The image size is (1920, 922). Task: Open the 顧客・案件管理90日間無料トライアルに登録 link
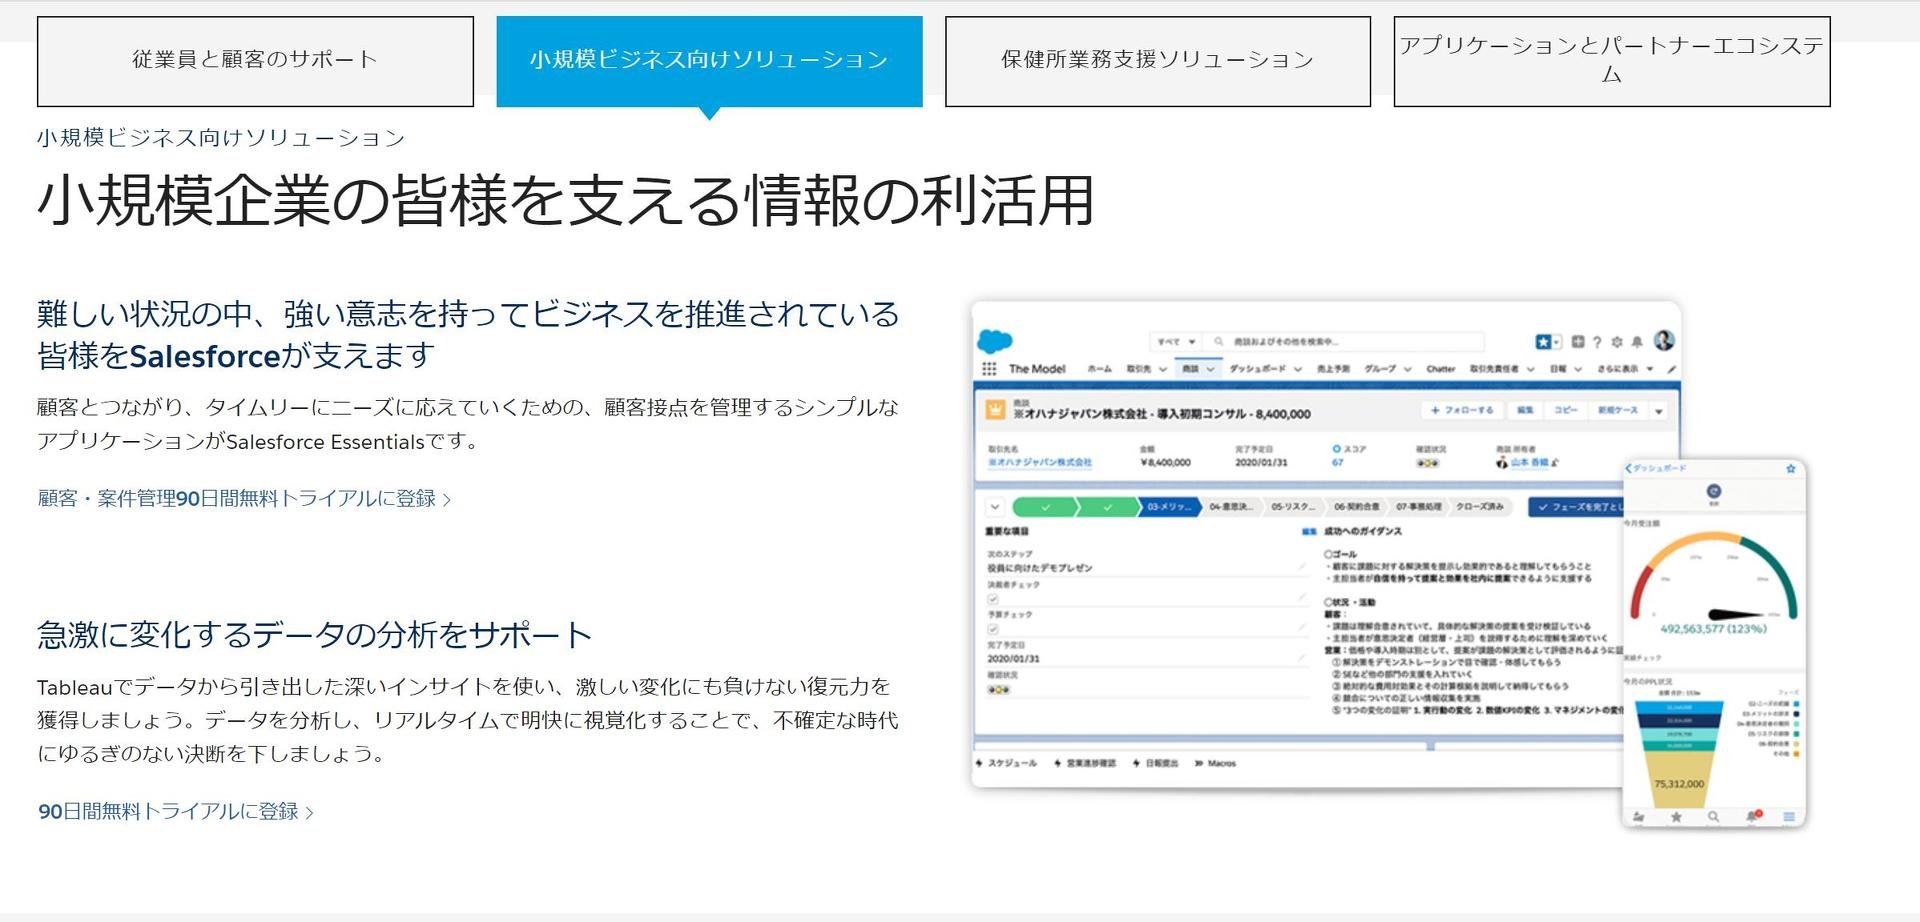245,498
